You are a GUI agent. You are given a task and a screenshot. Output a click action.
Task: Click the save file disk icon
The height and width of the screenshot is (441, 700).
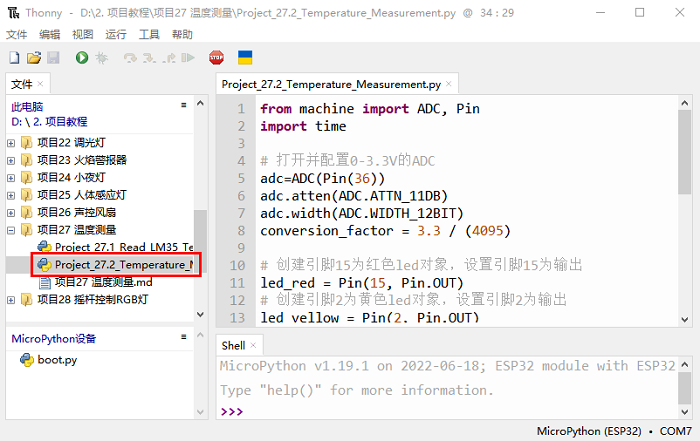52,58
